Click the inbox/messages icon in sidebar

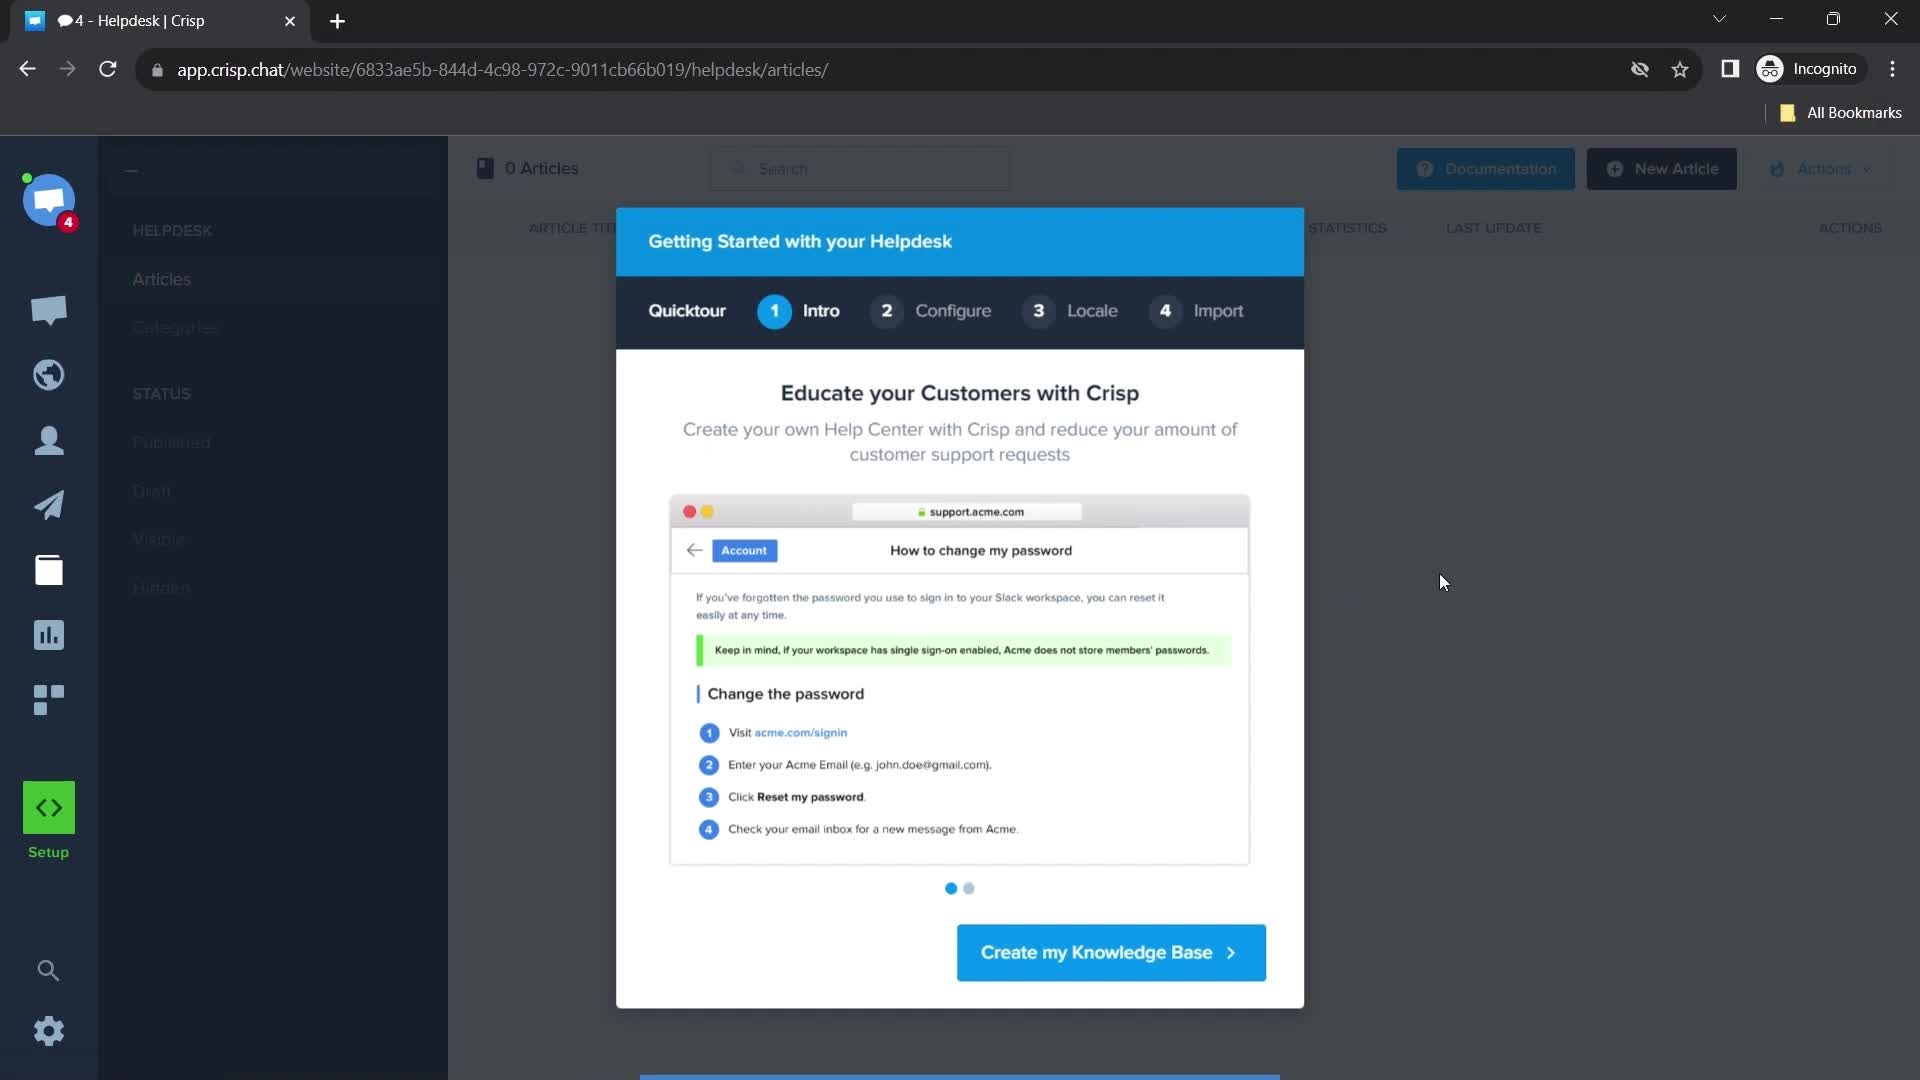coord(49,310)
